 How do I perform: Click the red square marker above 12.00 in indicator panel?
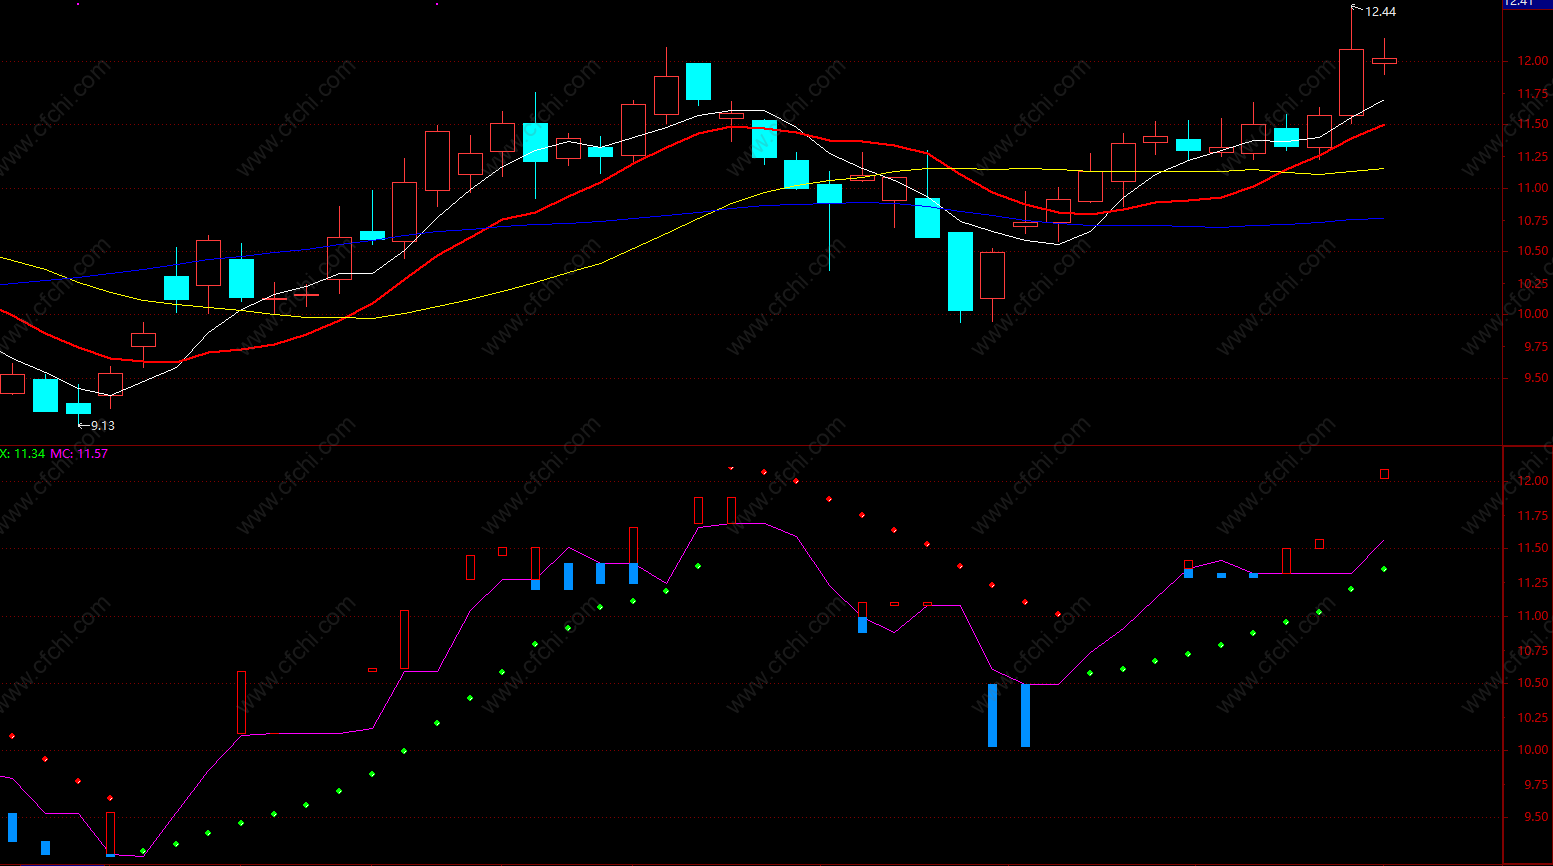[x=1385, y=474]
